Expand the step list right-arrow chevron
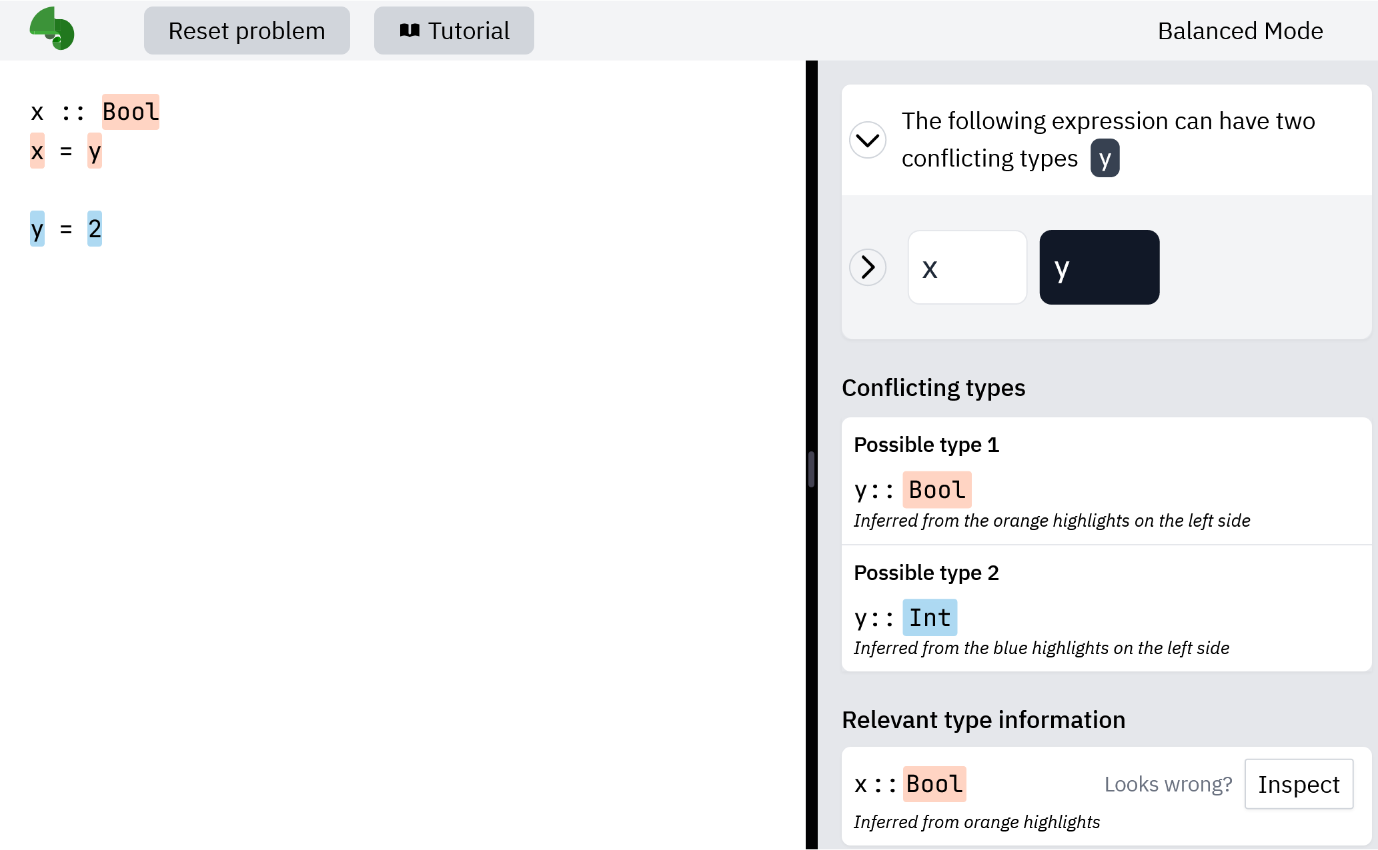This screenshot has width=1378, height=850. (867, 267)
